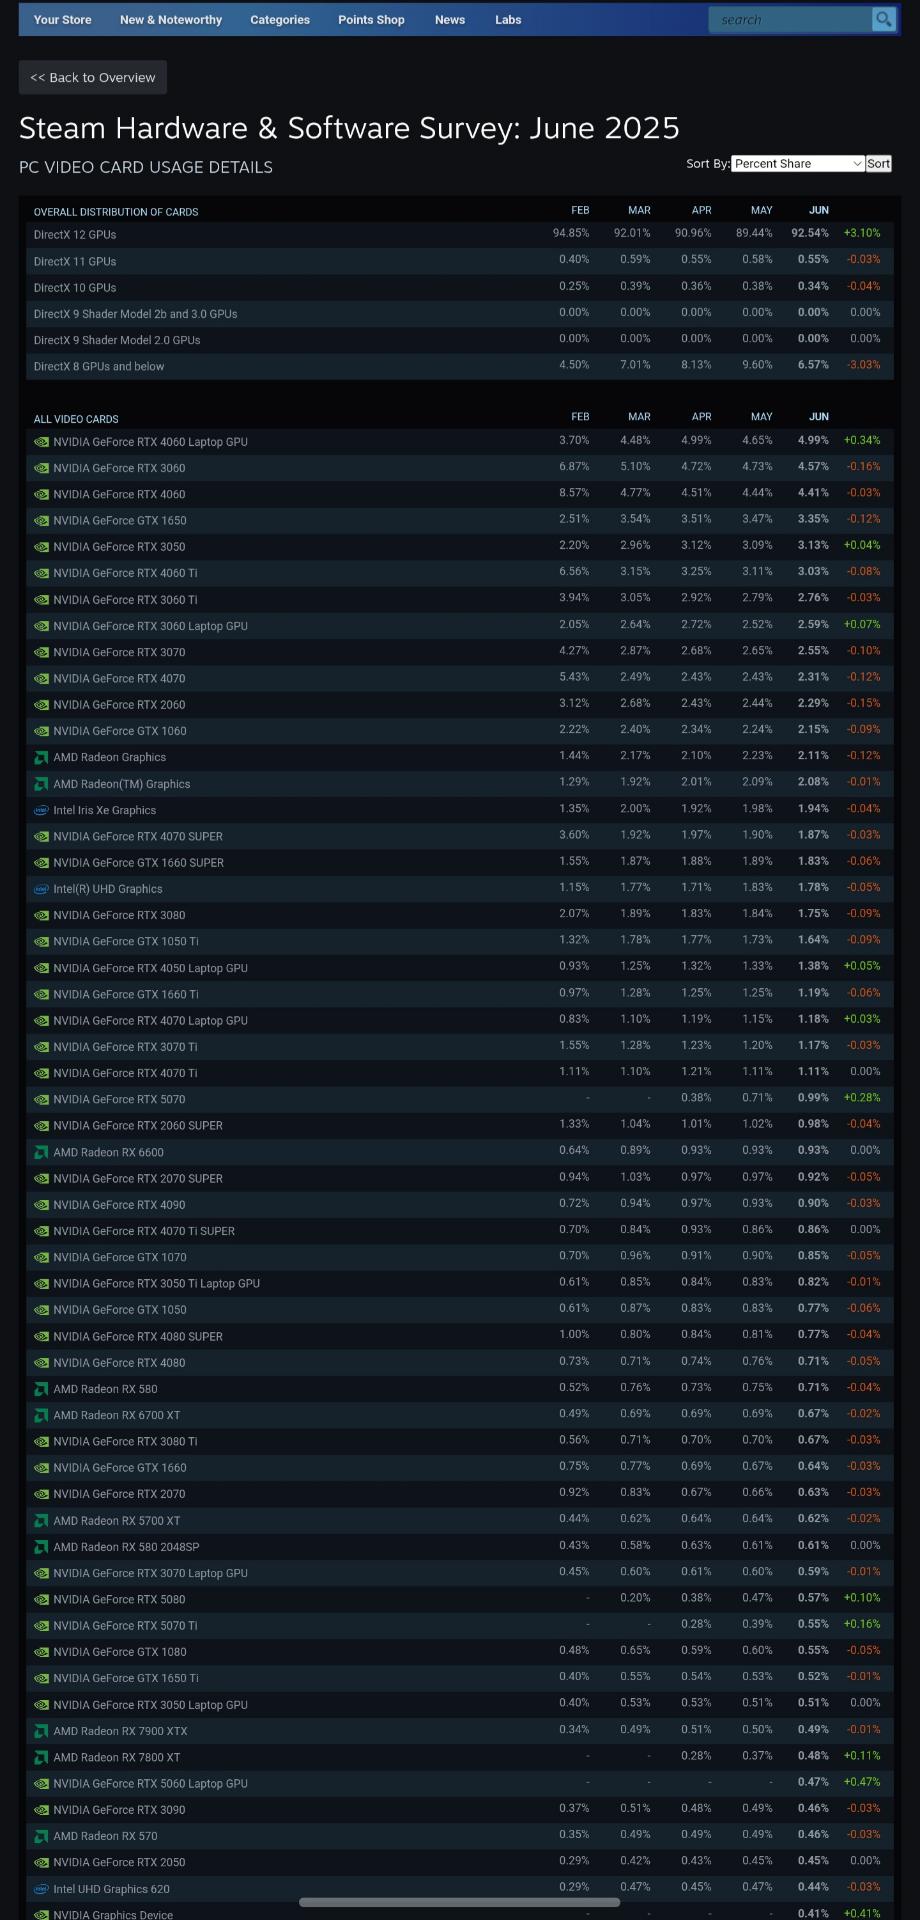The height and width of the screenshot is (1920, 920).
Task: Open the Categories menu
Action: pyautogui.click(x=279, y=19)
